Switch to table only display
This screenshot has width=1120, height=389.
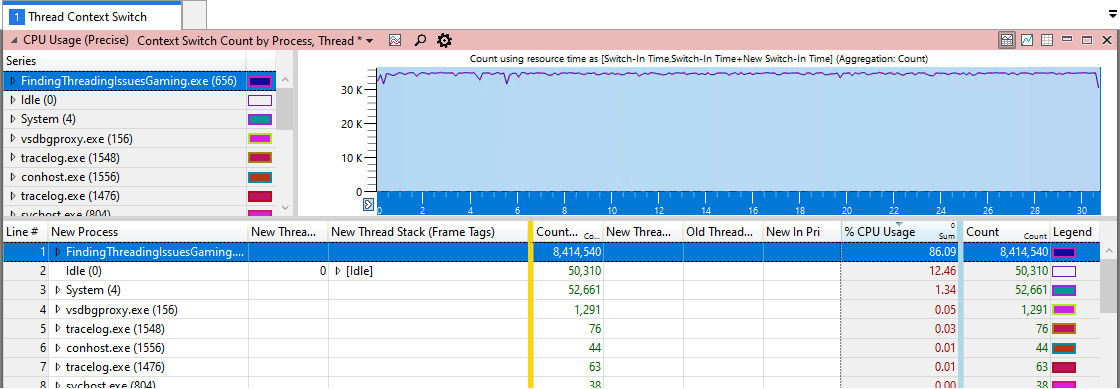(1047, 41)
